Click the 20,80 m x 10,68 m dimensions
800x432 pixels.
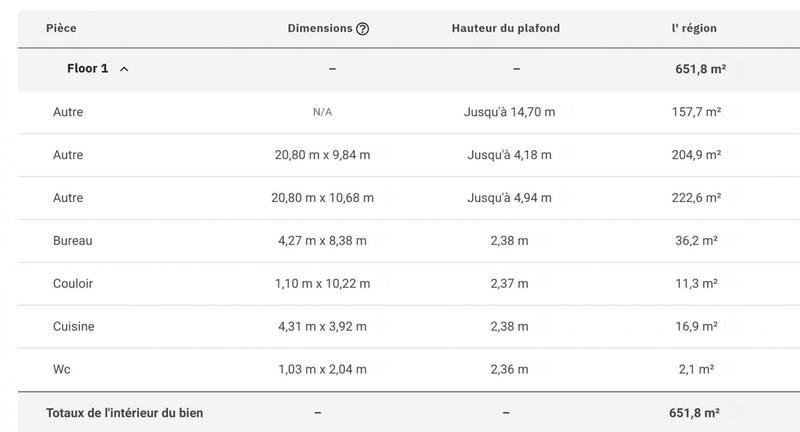(x=322, y=198)
